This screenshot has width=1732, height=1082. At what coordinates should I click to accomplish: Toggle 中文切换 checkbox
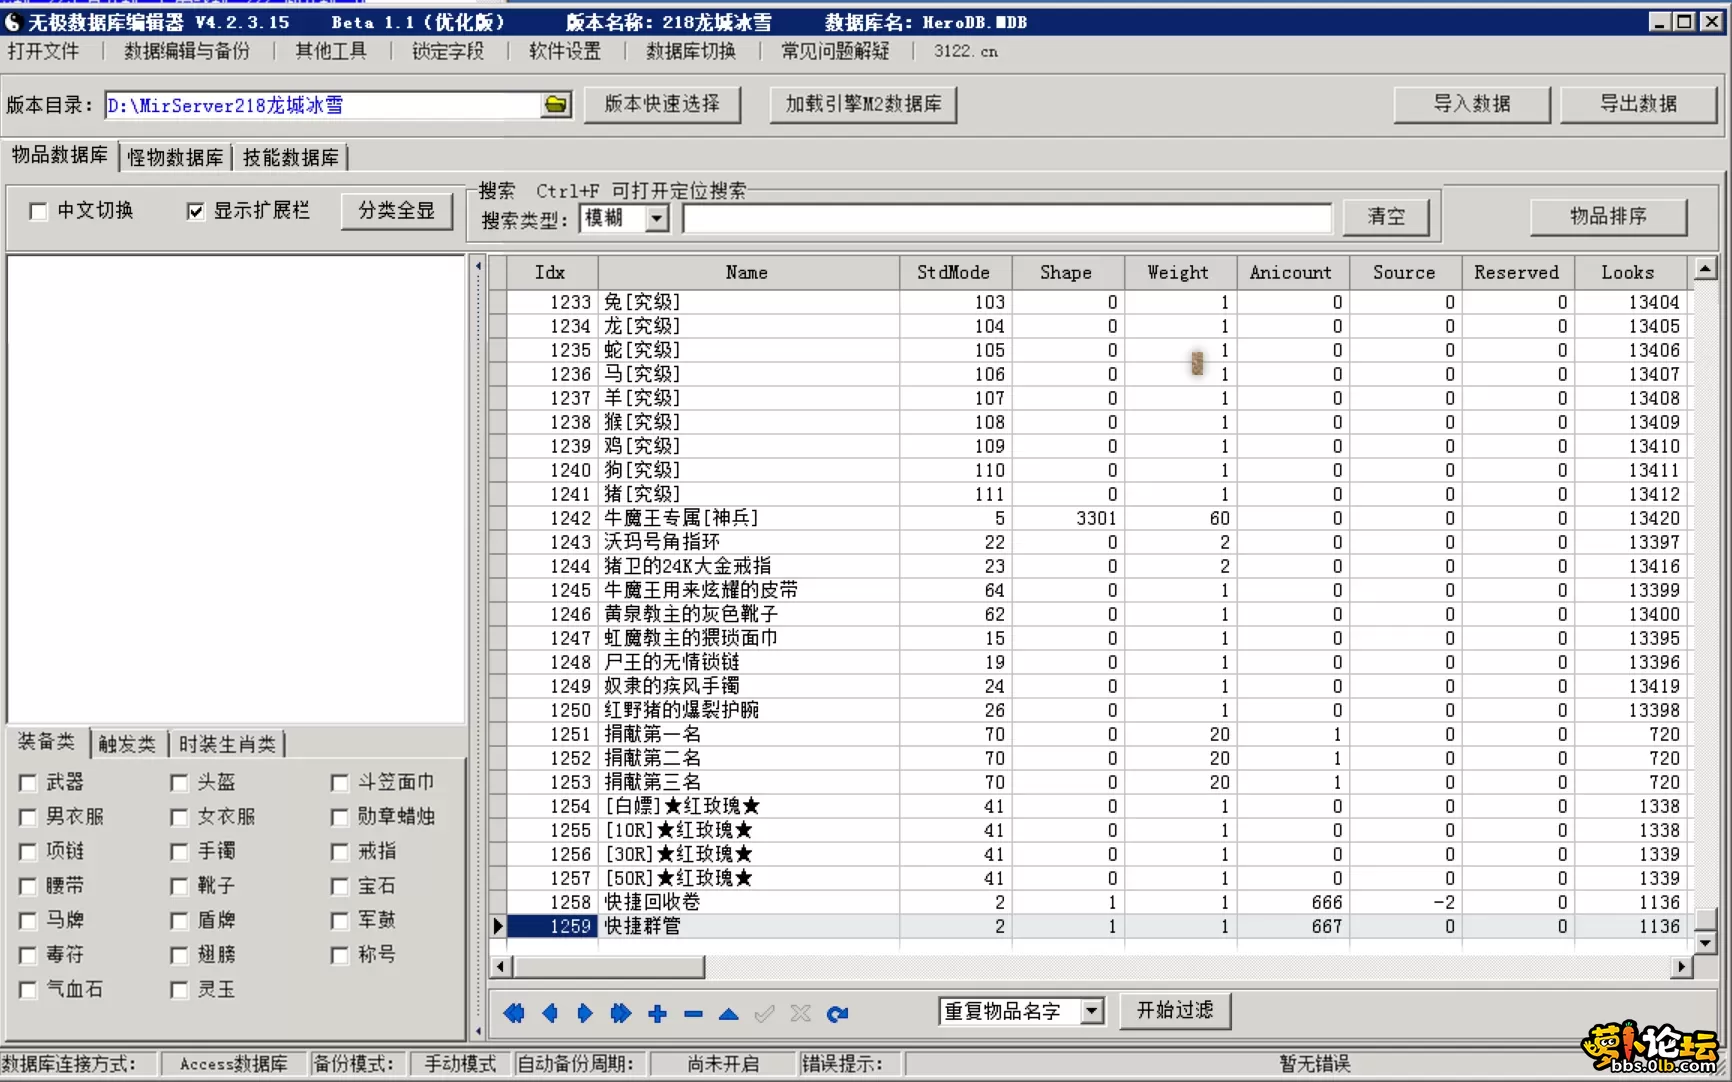pos(38,211)
